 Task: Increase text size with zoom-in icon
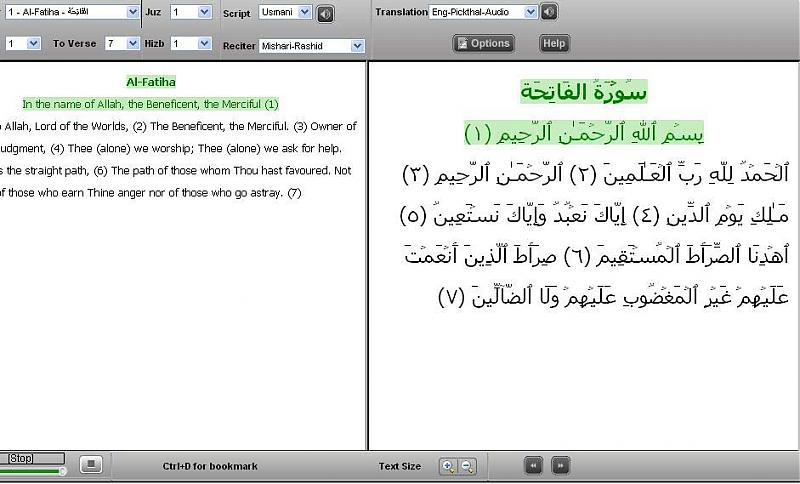(x=448, y=466)
